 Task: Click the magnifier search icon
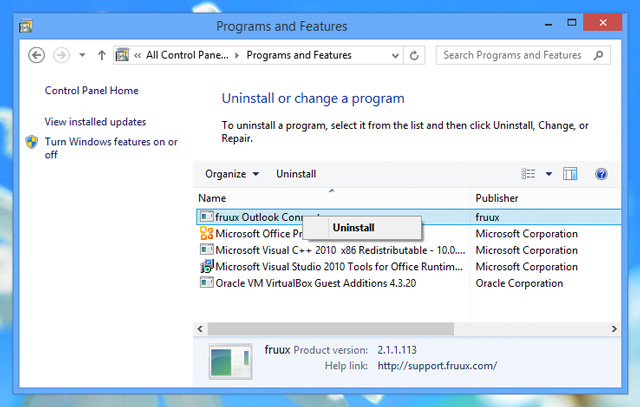point(598,55)
